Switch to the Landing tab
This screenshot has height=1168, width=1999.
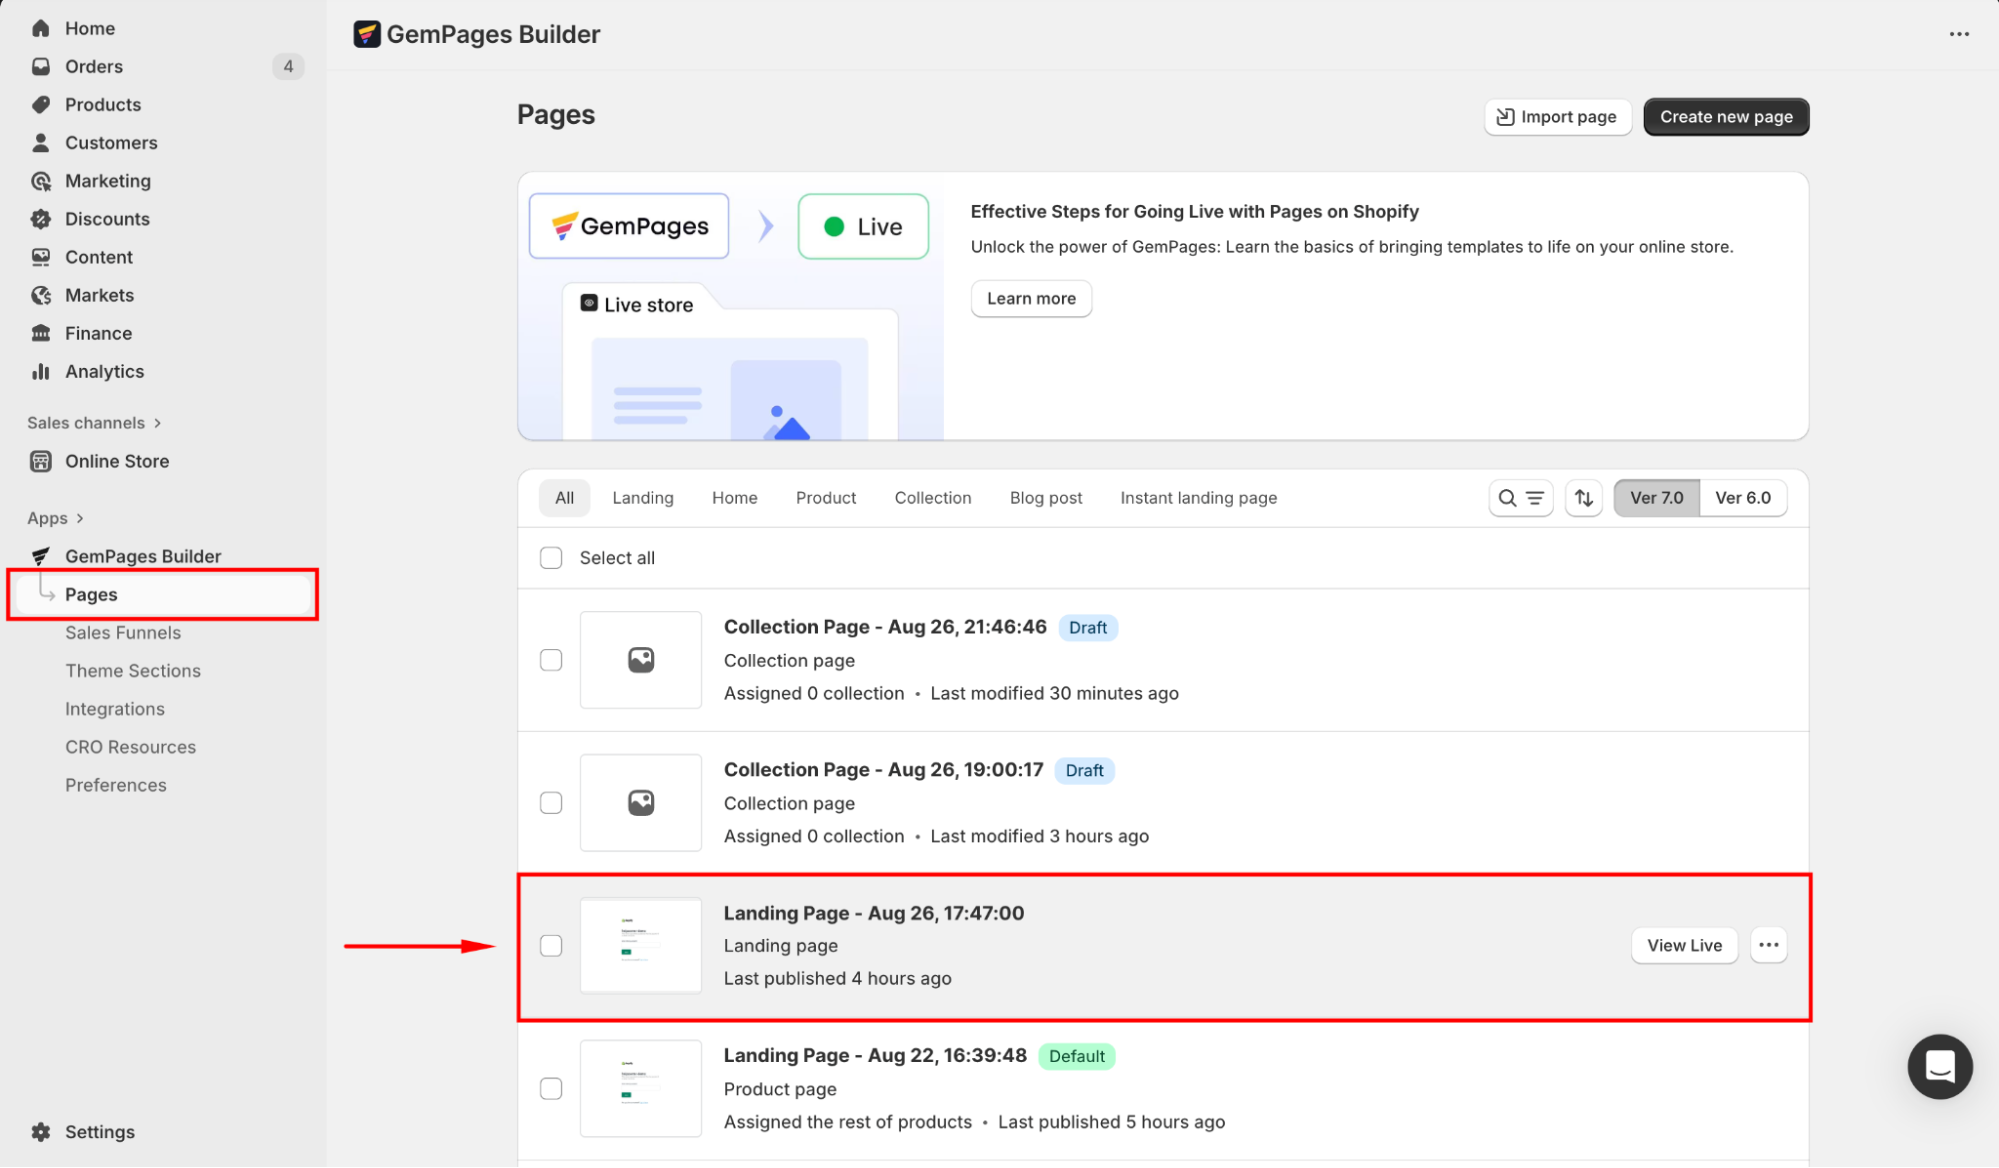pos(642,498)
